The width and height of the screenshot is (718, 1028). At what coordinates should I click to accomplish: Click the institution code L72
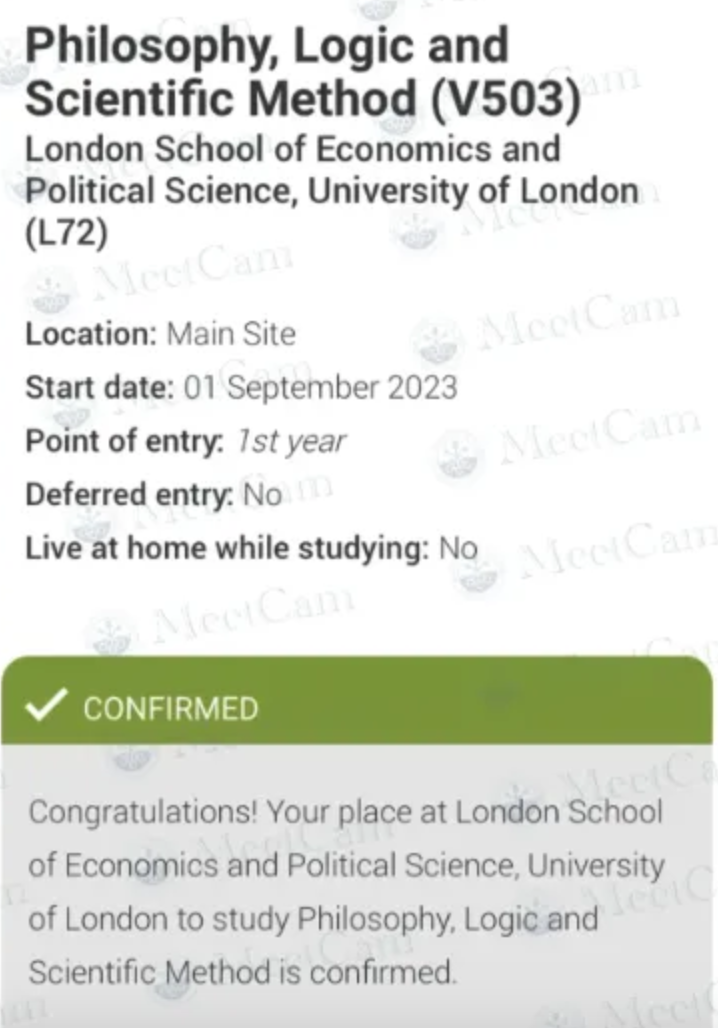(x=66, y=233)
